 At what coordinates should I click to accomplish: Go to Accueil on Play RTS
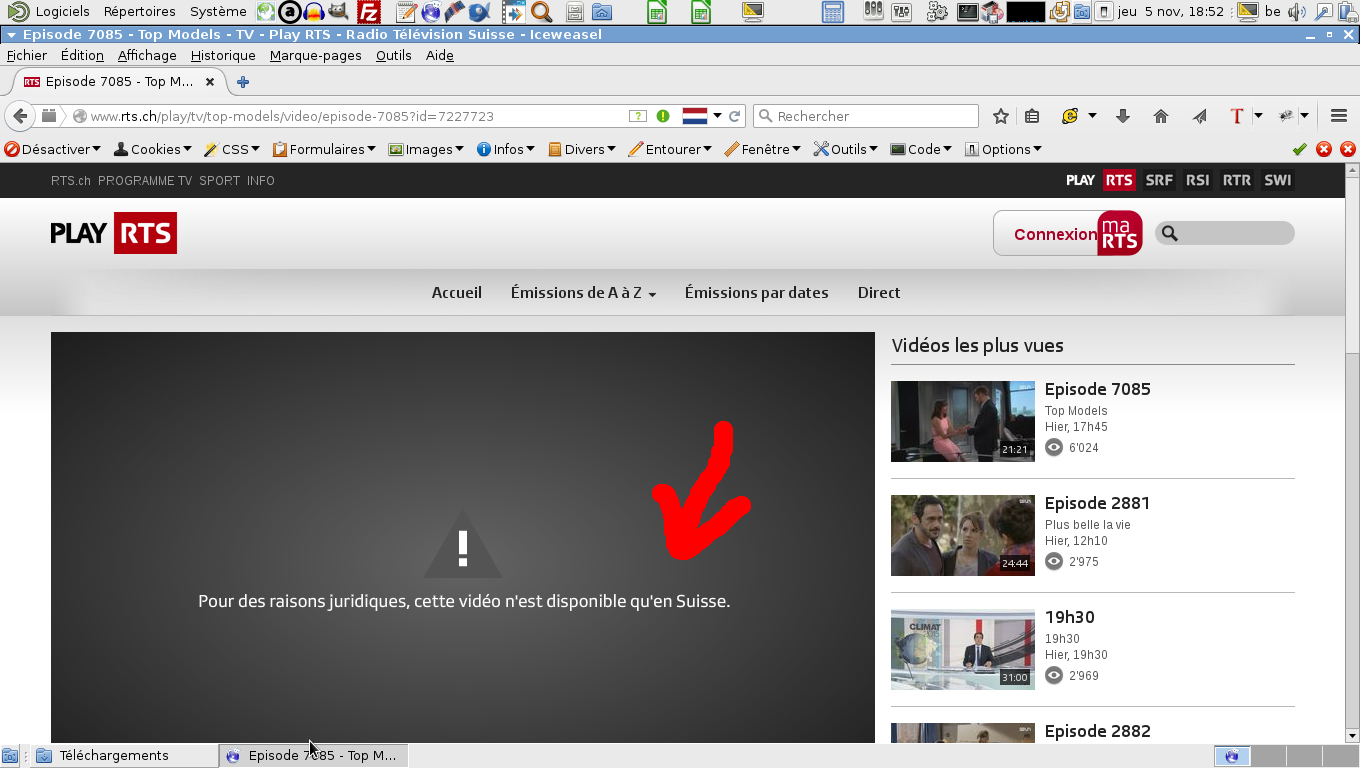coord(457,293)
